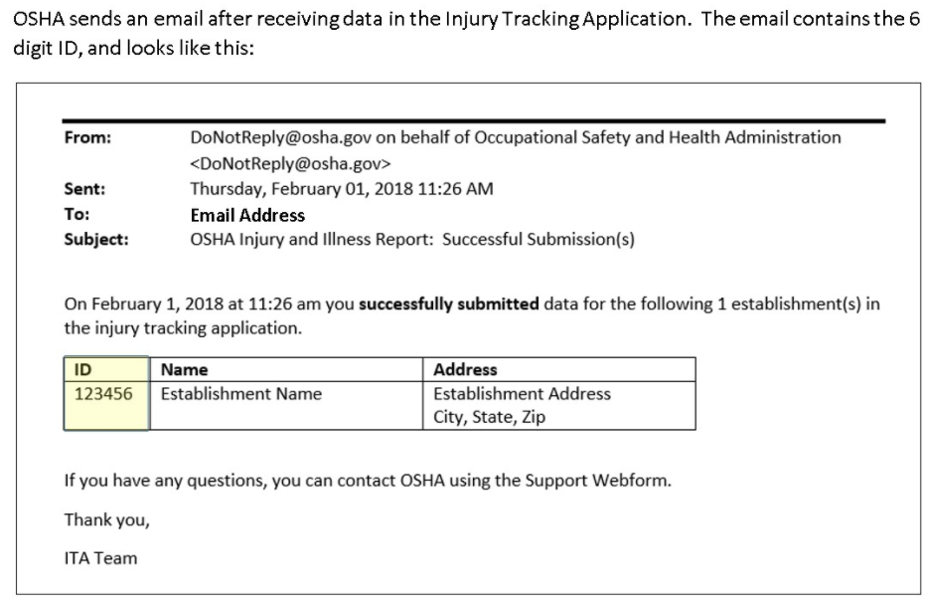Click the 123456 ID value cell
This screenshot has height=610, width=927.
104,394
